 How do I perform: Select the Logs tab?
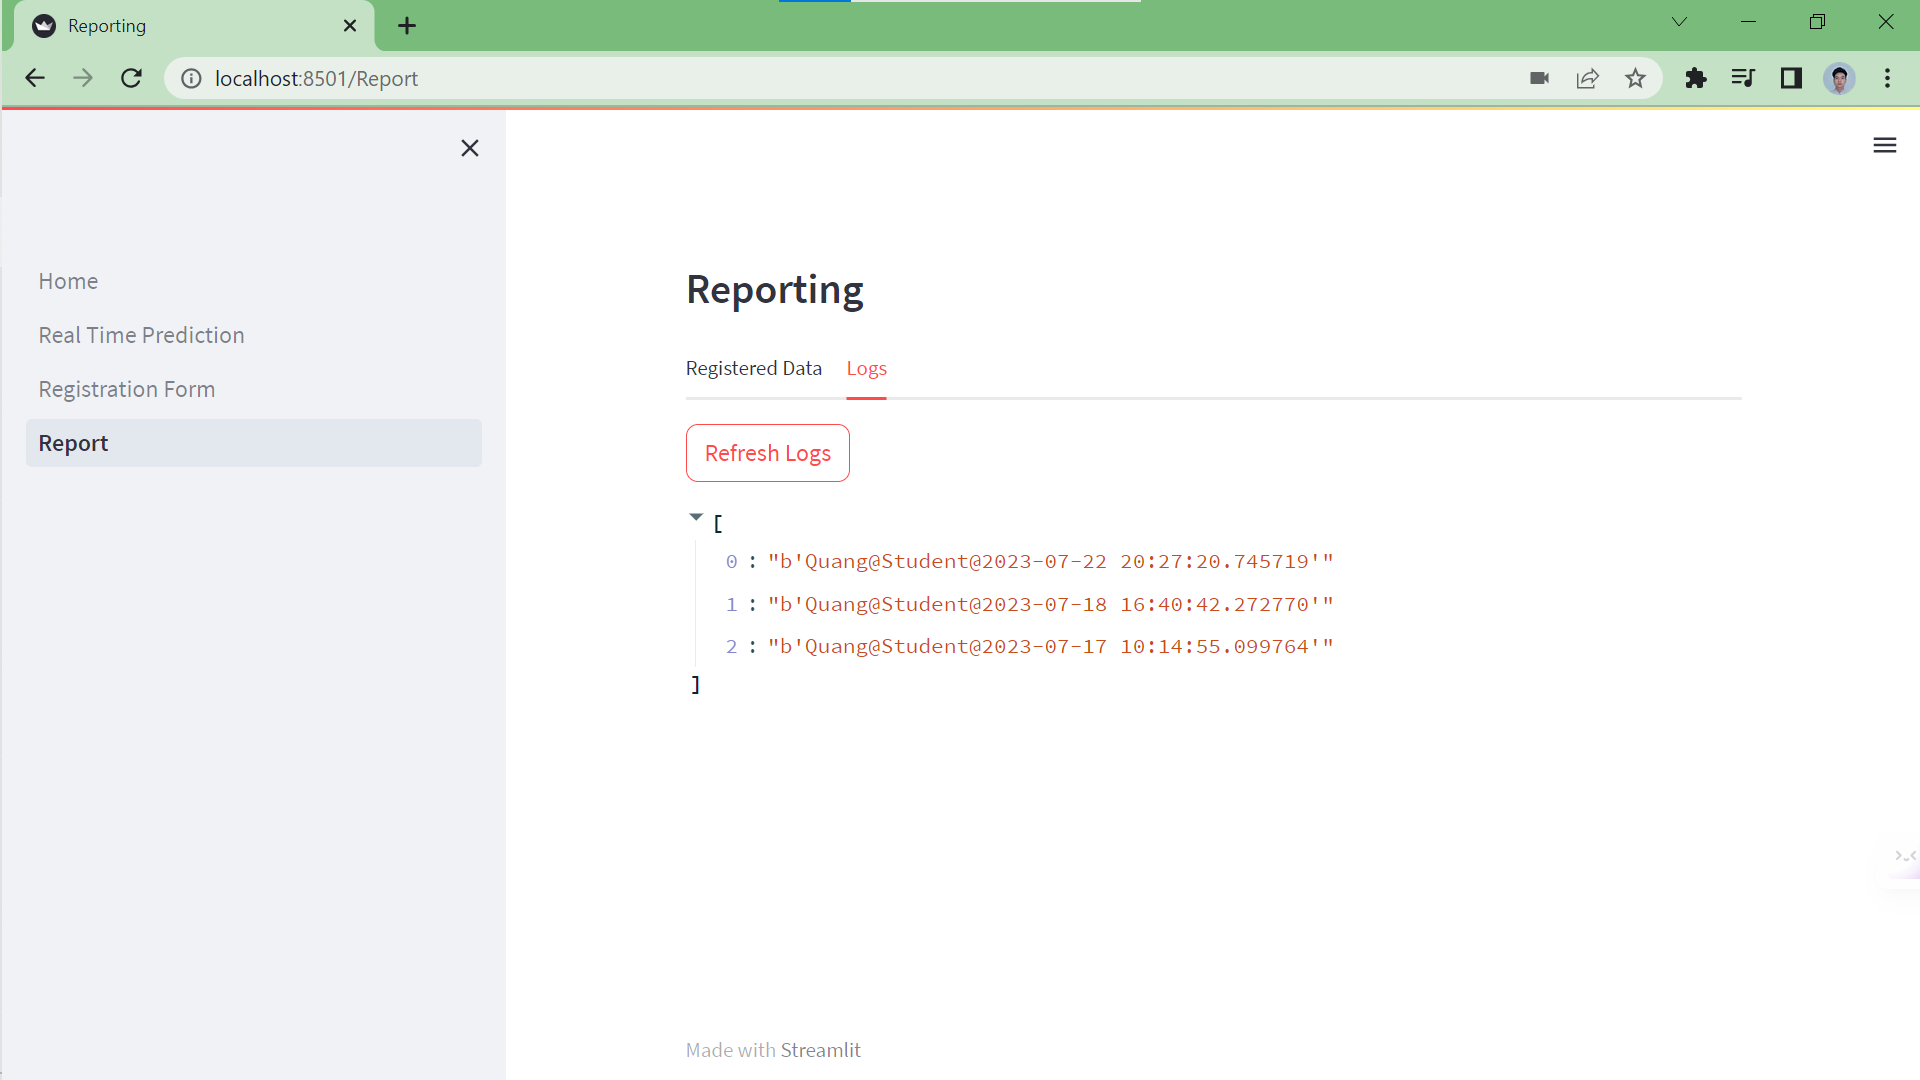coord(866,368)
